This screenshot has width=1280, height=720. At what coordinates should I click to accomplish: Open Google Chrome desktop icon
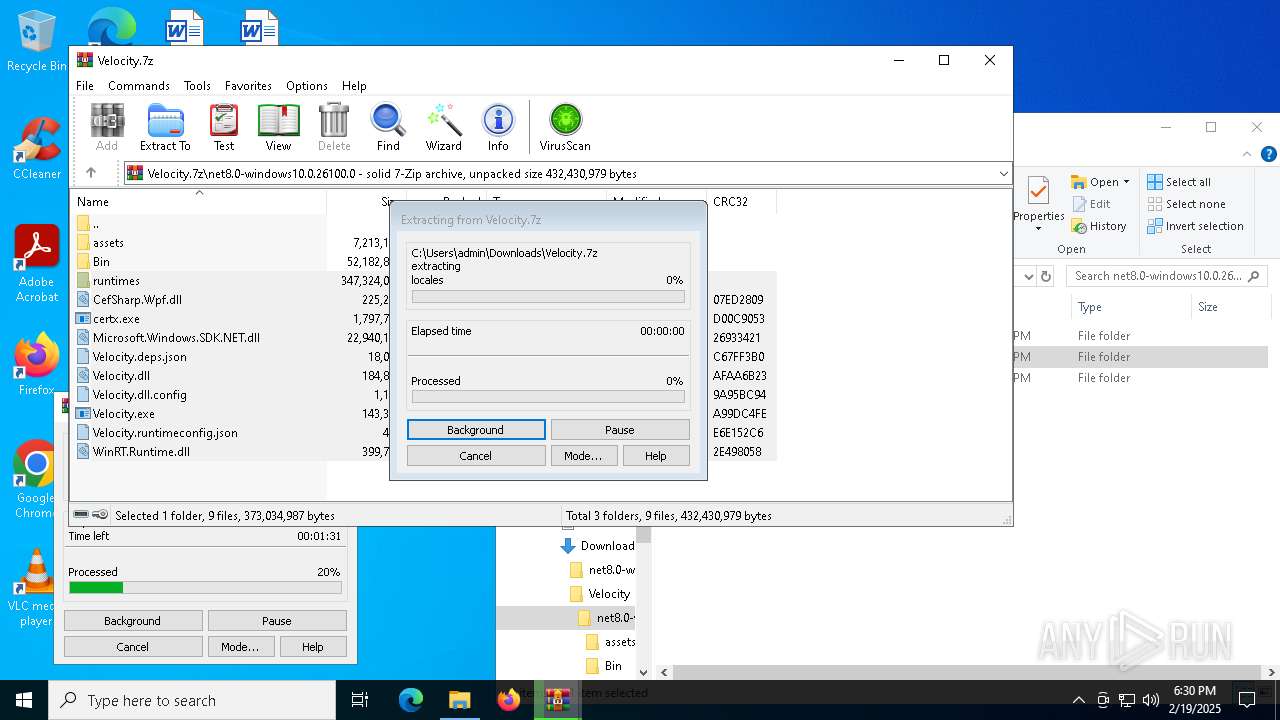[36, 480]
